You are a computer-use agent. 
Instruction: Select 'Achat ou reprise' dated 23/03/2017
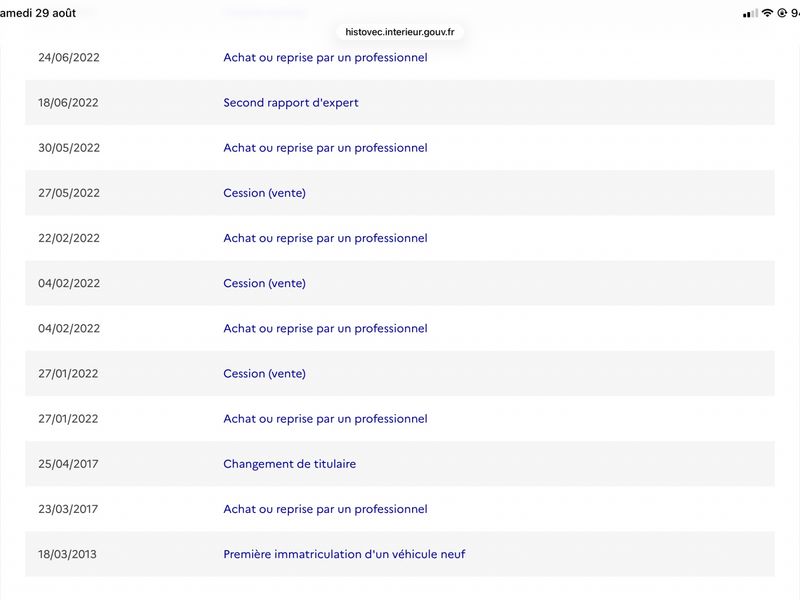[325, 509]
